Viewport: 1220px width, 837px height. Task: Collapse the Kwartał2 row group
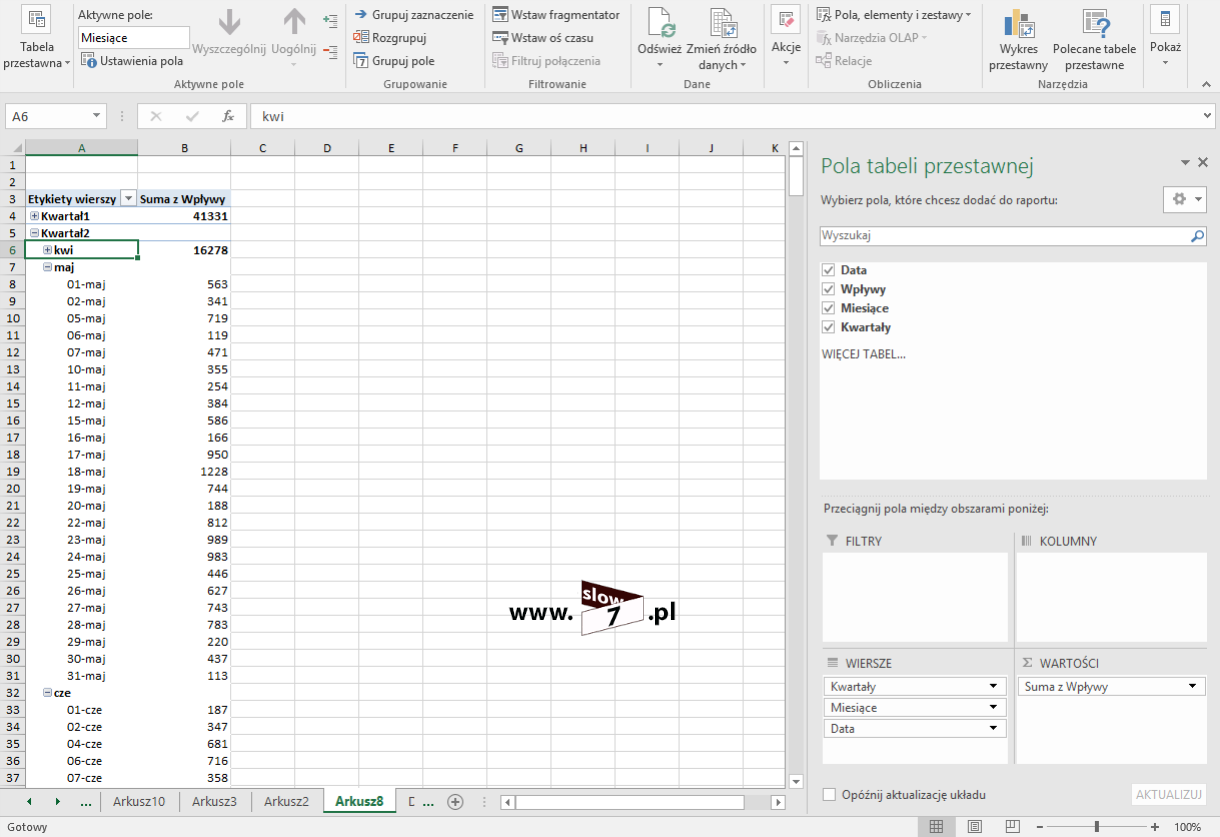(34, 233)
